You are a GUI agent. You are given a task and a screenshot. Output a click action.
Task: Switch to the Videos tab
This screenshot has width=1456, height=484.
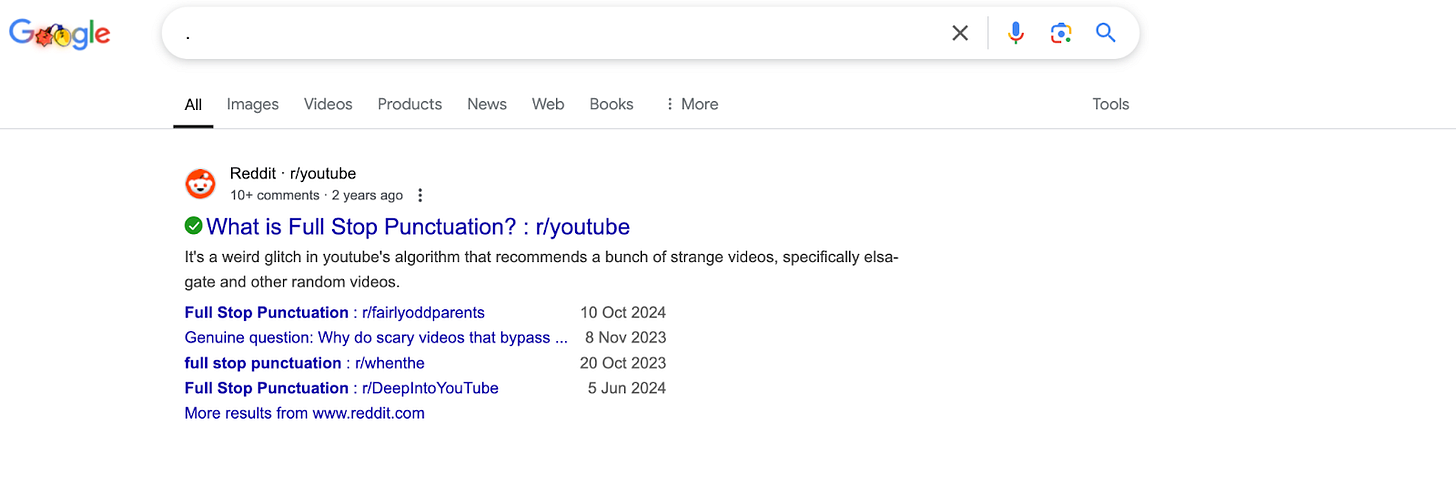click(x=328, y=104)
